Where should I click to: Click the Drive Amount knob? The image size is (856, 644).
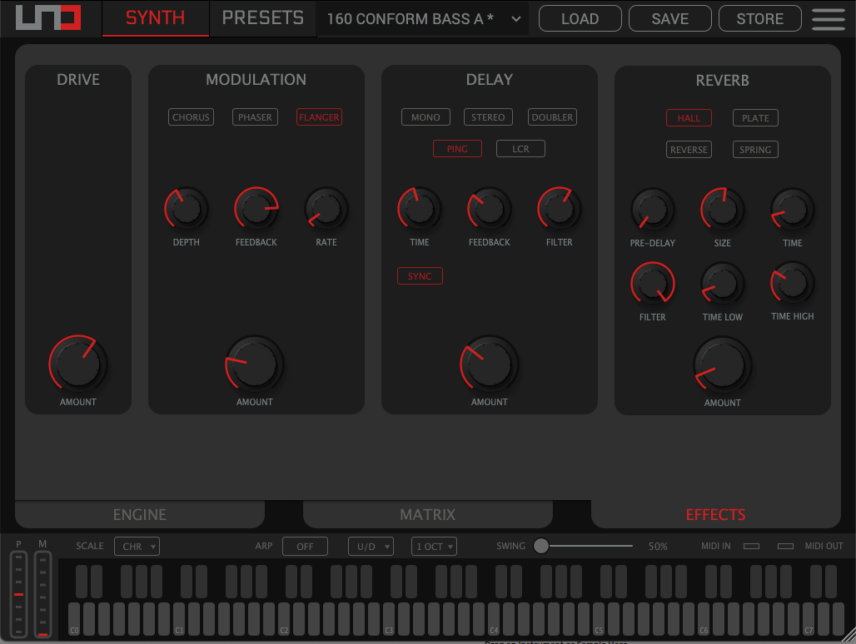point(78,364)
